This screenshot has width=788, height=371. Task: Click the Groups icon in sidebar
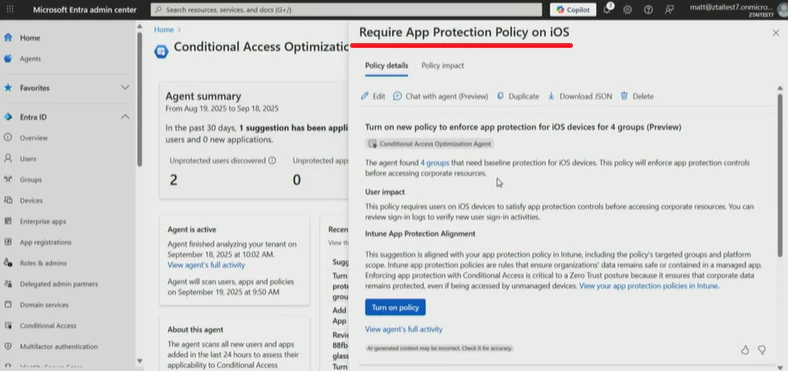[8, 179]
